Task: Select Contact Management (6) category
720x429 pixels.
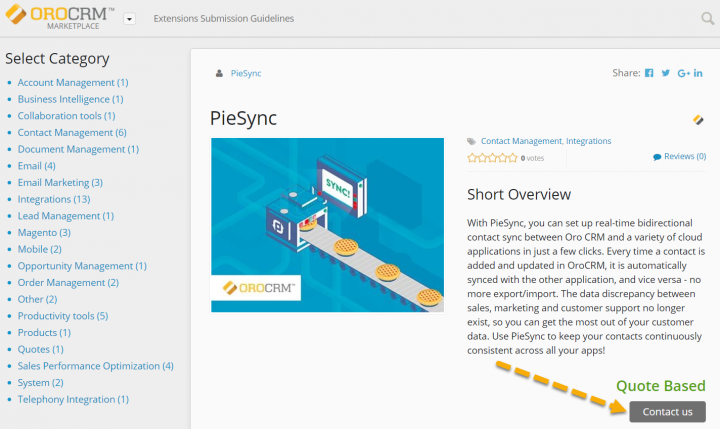Action: pyautogui.click(x=72, y=132)
